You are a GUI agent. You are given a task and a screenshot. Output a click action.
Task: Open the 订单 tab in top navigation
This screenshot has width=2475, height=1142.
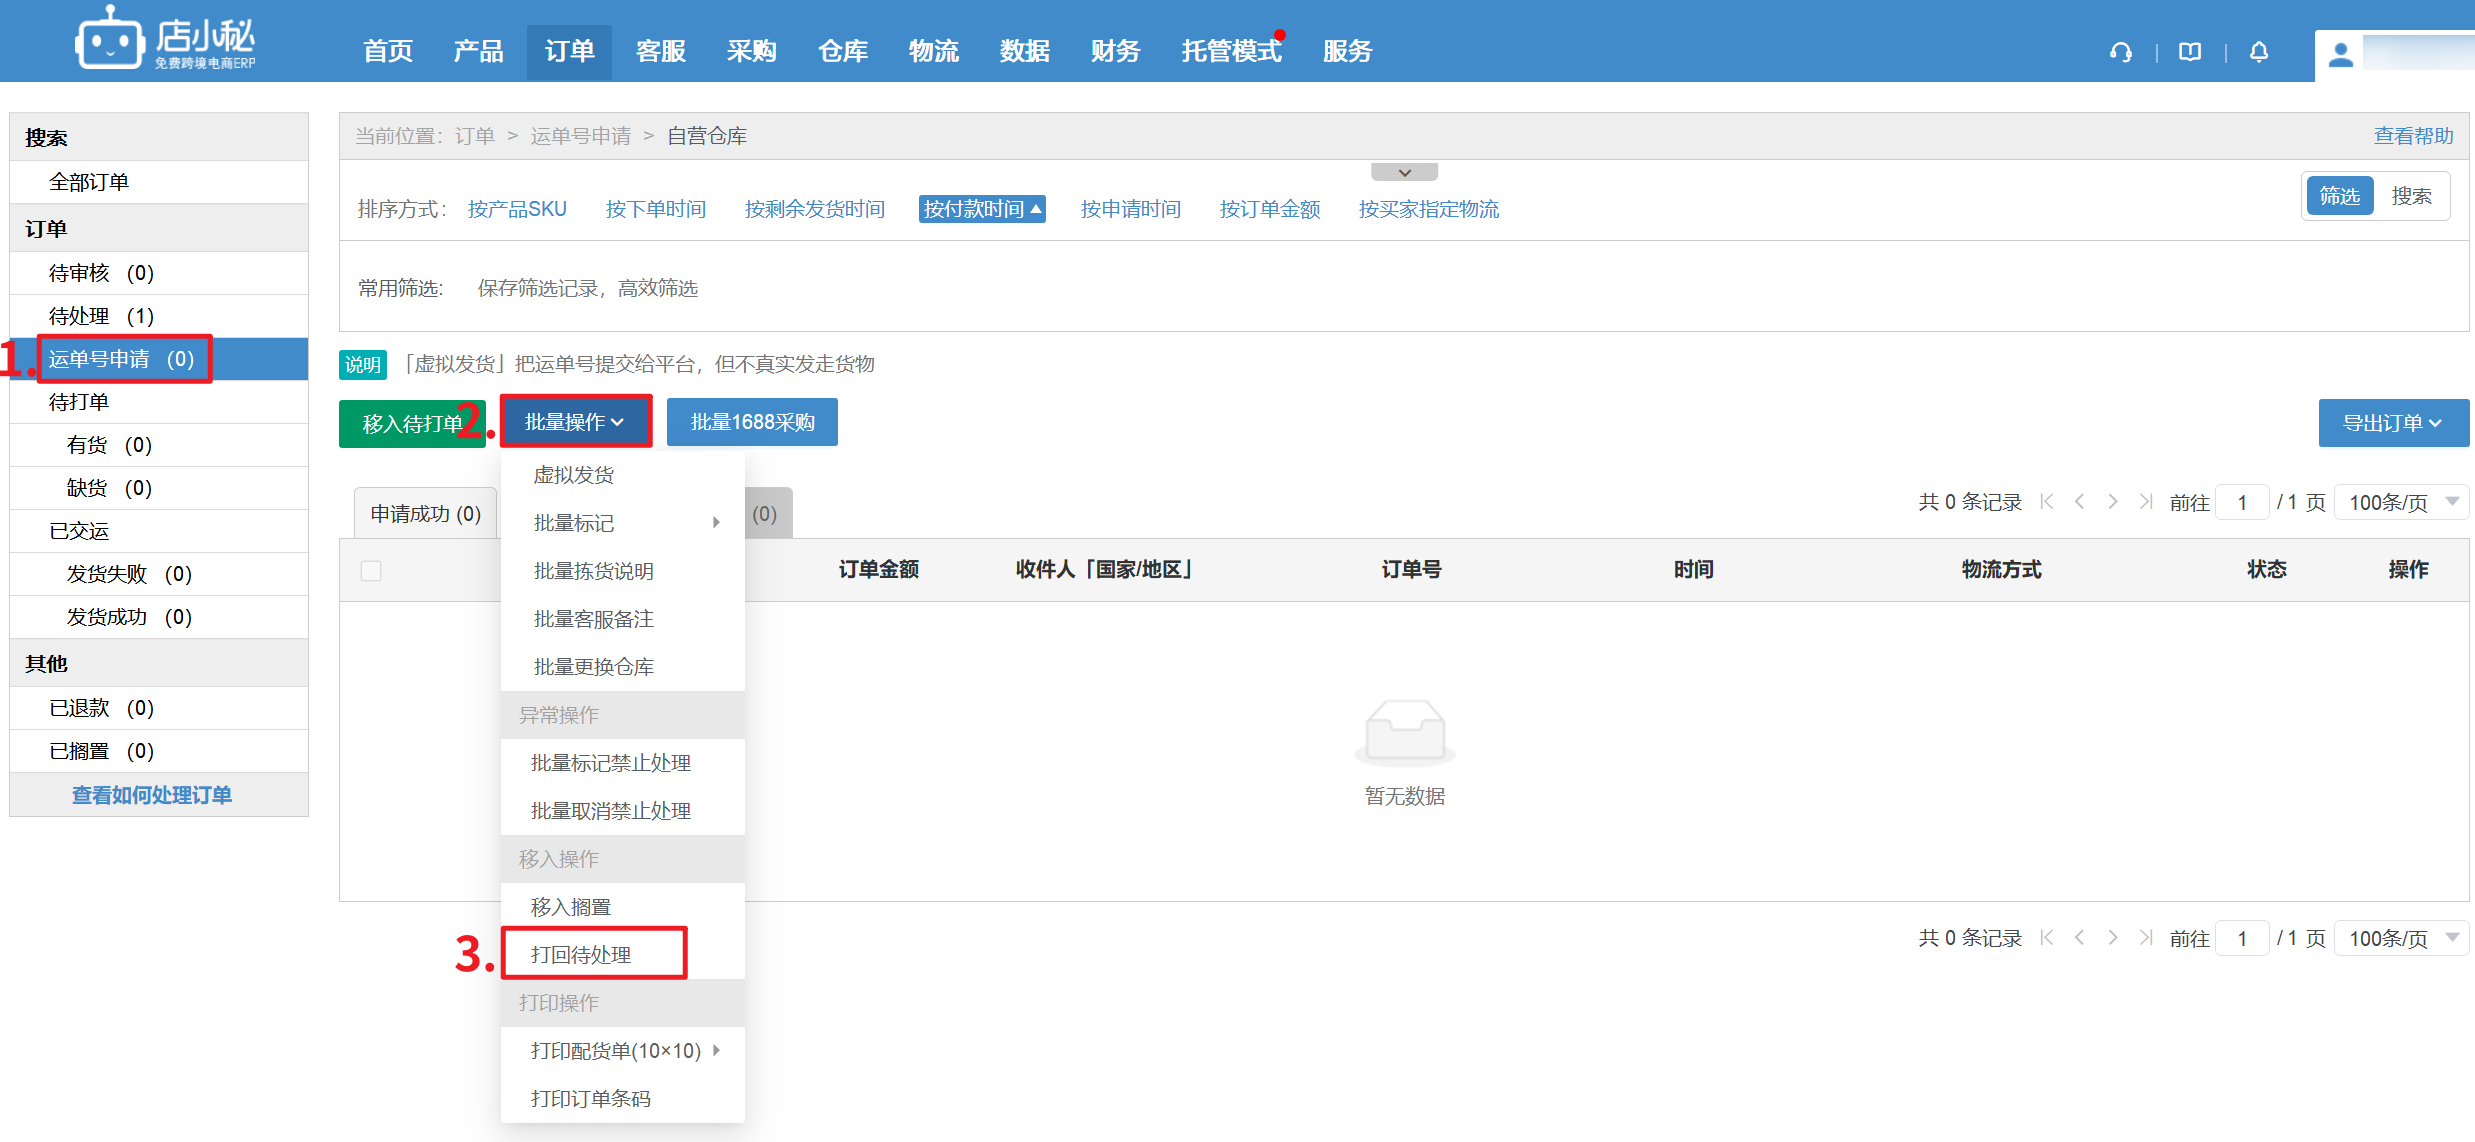tap(569, 52)
